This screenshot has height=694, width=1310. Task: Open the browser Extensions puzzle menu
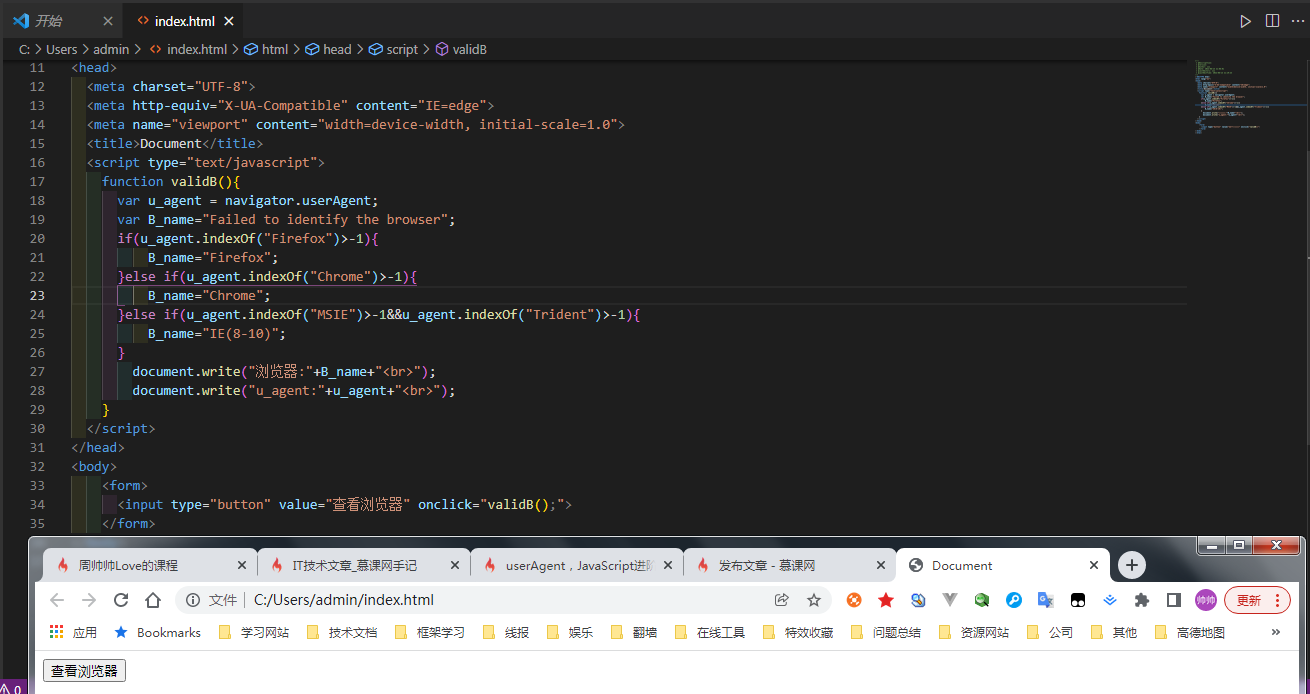(1142, 600)
